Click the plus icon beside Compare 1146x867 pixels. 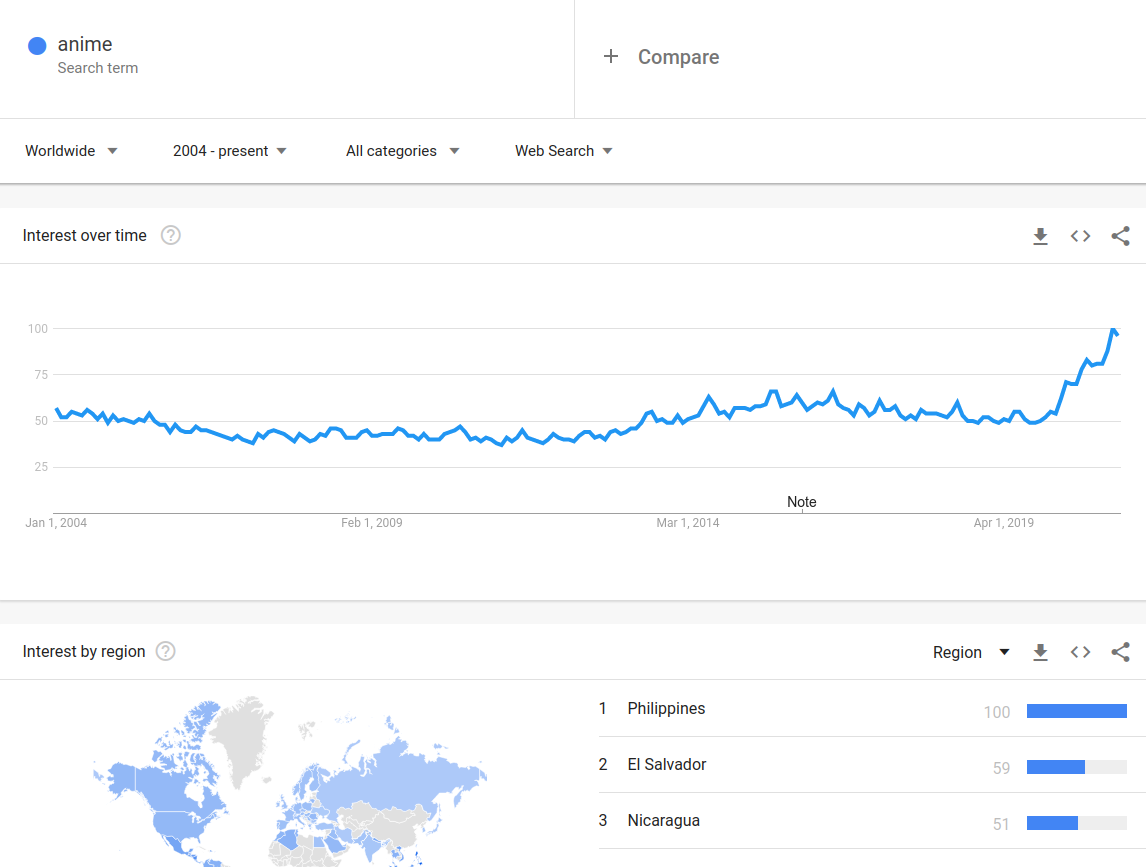tap(611, 57)
